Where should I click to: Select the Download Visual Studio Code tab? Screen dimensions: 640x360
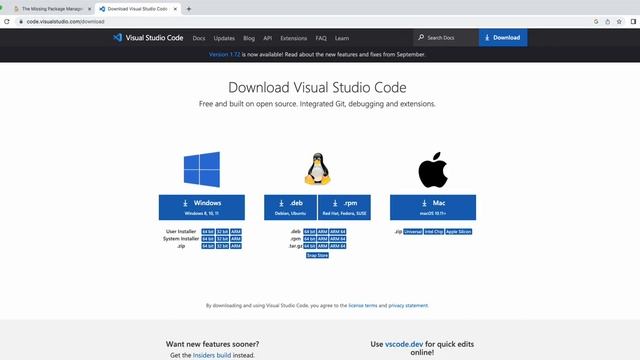[138, 9]
